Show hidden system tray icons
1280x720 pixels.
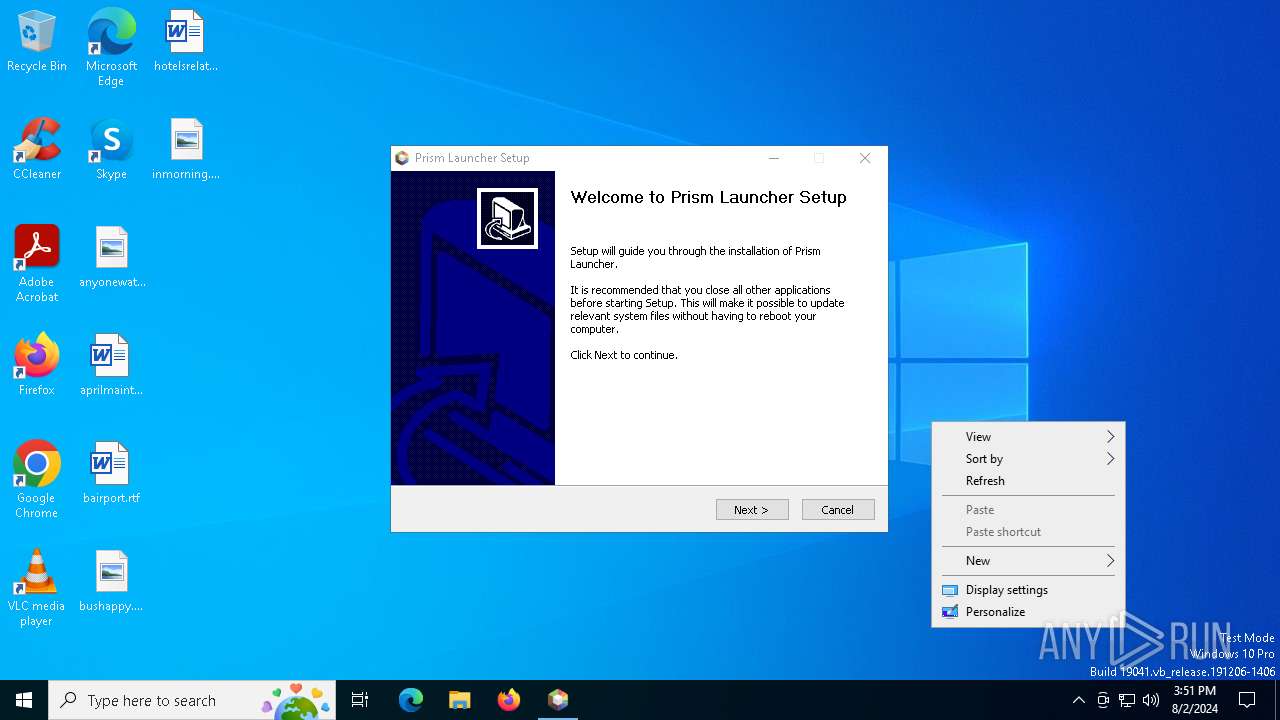click(1078, 700)
